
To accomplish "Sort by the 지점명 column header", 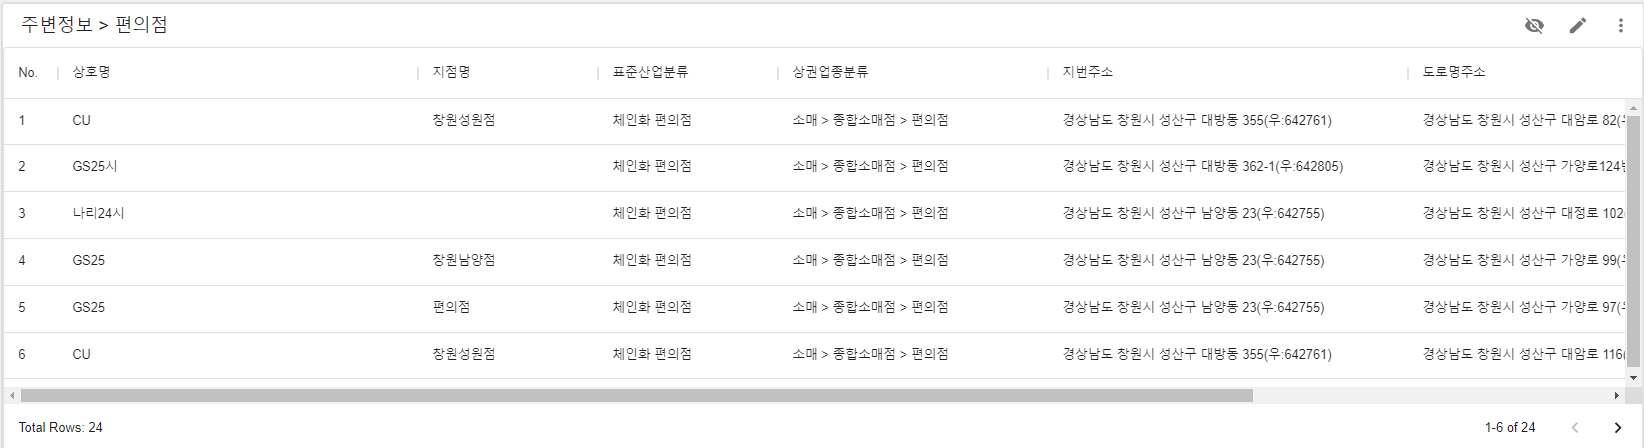I will point(451,72).
